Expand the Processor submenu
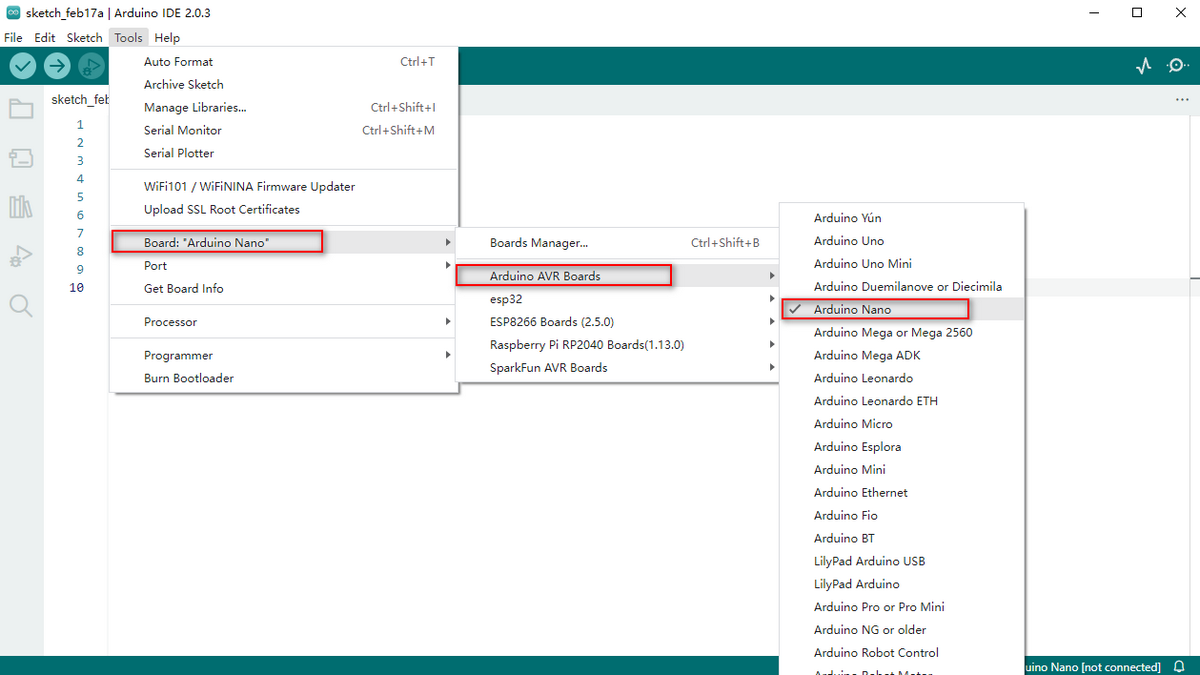 click(x=284, y=322)
